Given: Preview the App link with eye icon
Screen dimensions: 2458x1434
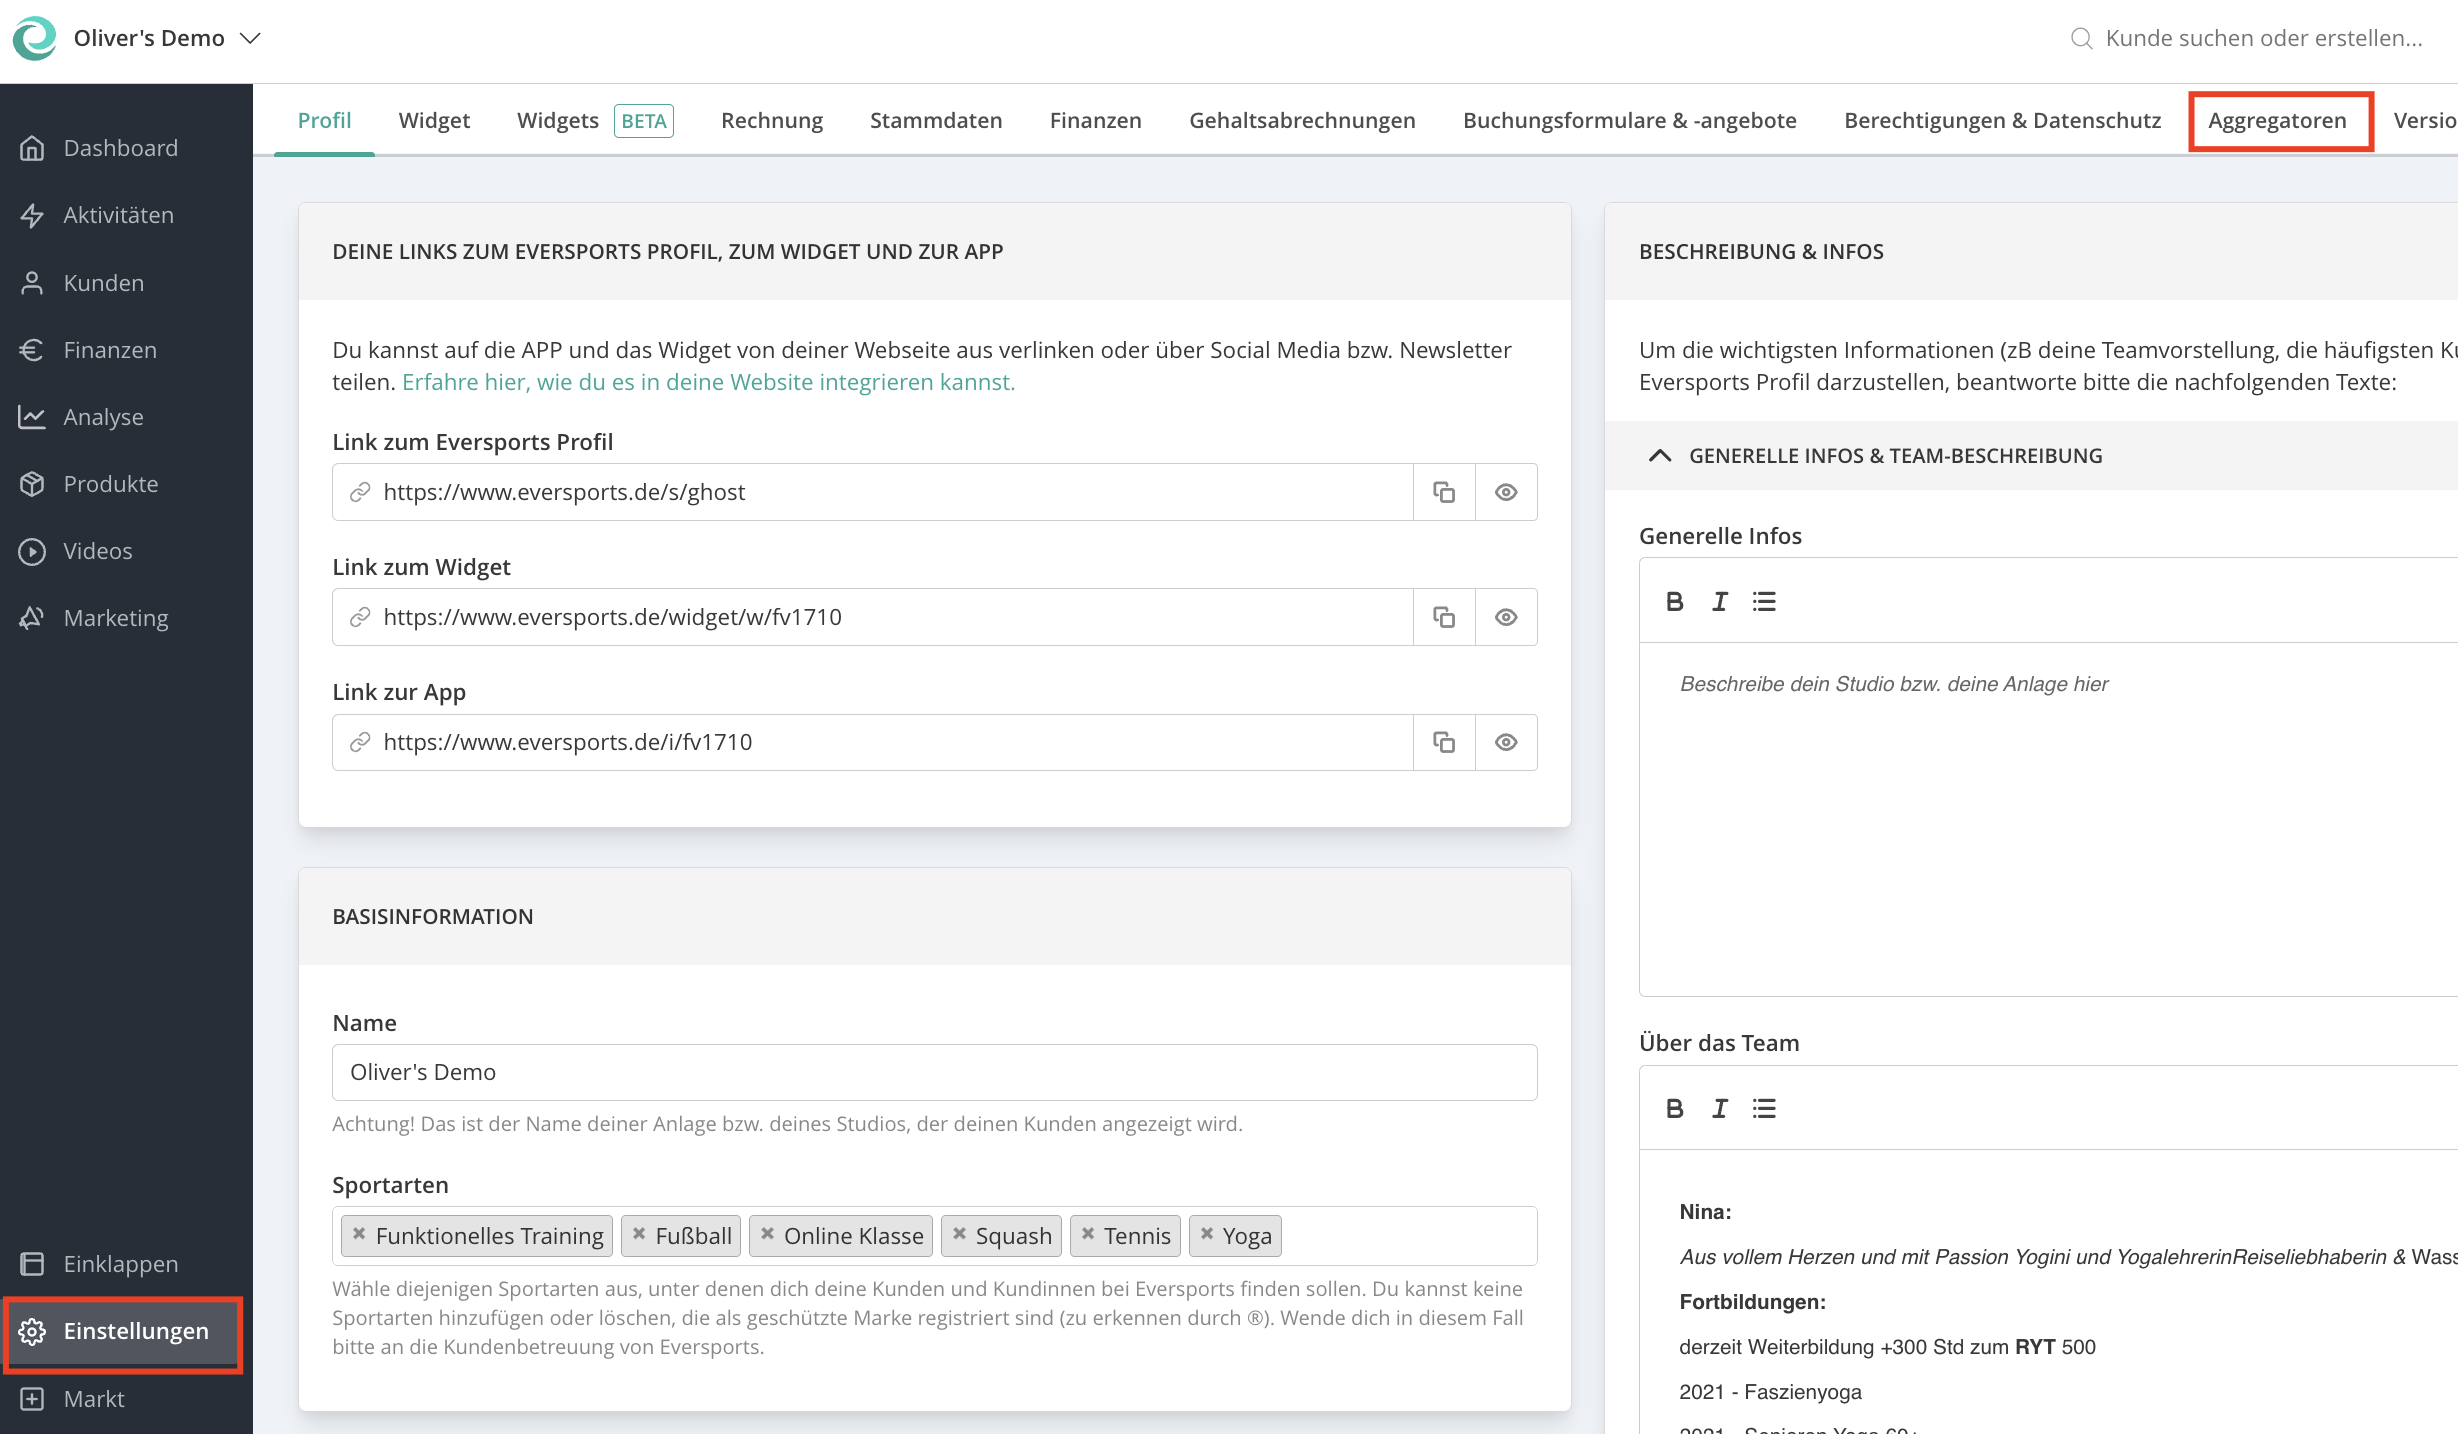Looking at the screenshot, I should point(1506,742).
